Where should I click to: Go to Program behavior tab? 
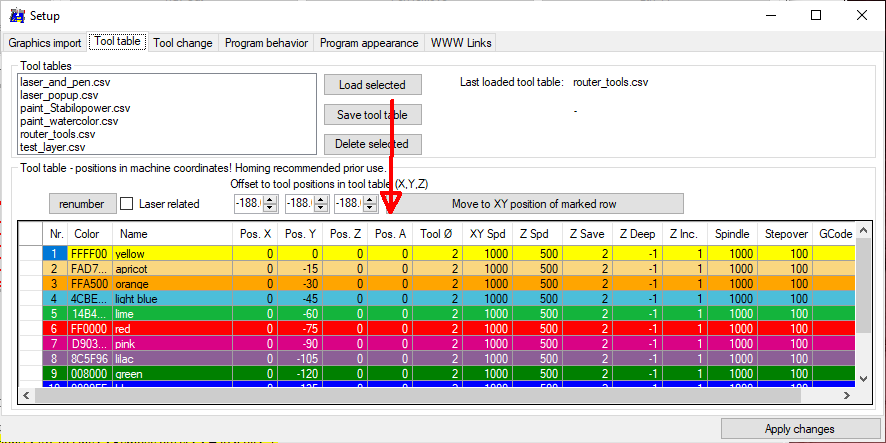click(267, 43)
